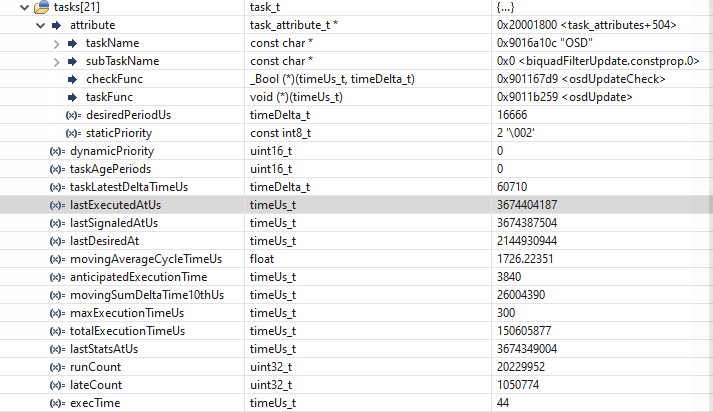713x412 pixels.
Task: Click the movingSumDeltaTime10thUs value 26004390
Action: click(521, 295)
